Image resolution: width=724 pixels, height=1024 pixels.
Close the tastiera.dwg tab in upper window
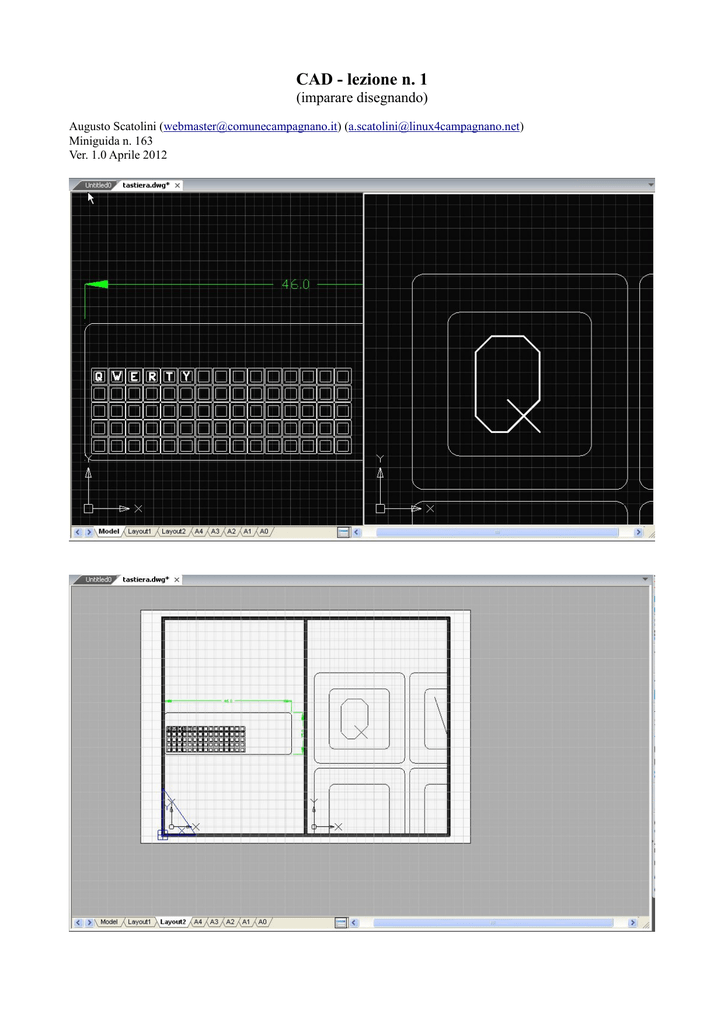pos(178,185)
